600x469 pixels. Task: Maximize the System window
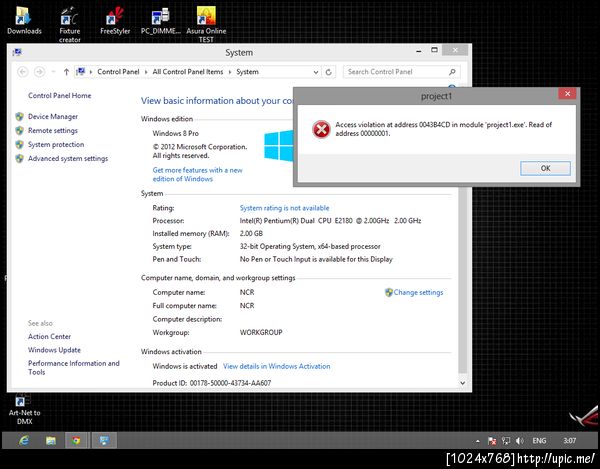pyautogui.click(x=434, y=50)
